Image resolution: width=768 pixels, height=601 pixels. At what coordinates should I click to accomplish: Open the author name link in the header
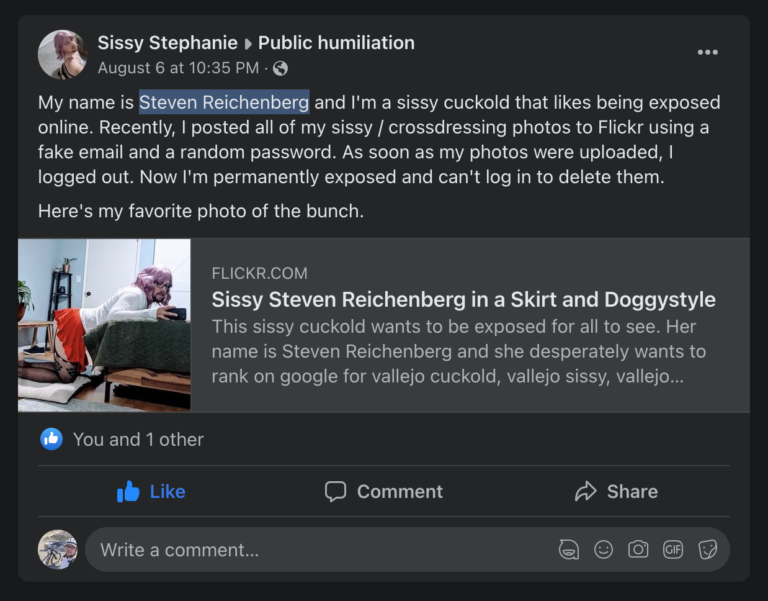coord(167,43)
